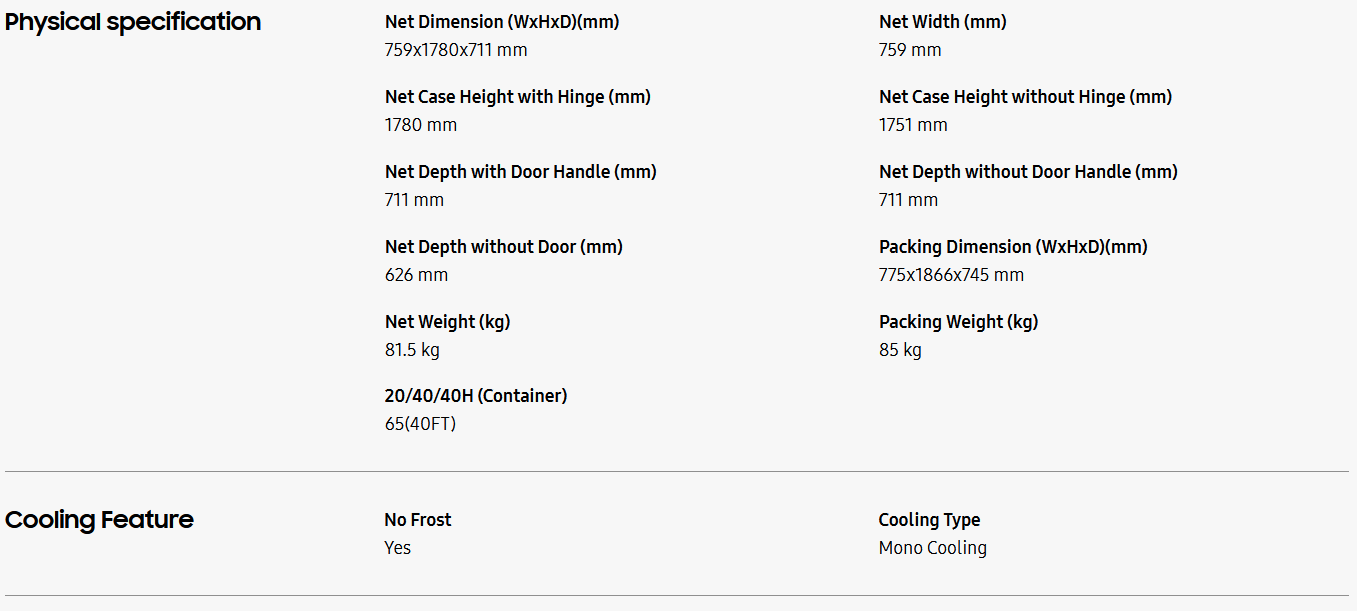1357x611 pixels.
Task: Click the Physical specification section heading
Action: tap(133, 22)
